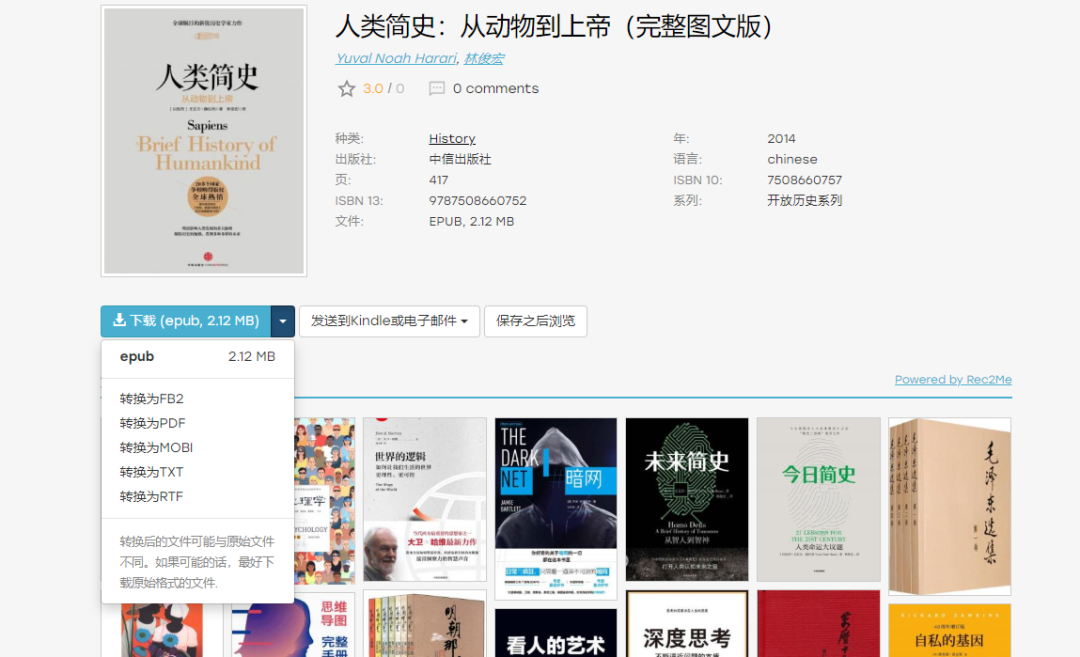Image resolution: width=1080 pixels, height=657 pixels.
Task: Click the file info EPUB, 2.12 MB
Action: (472, 221)
